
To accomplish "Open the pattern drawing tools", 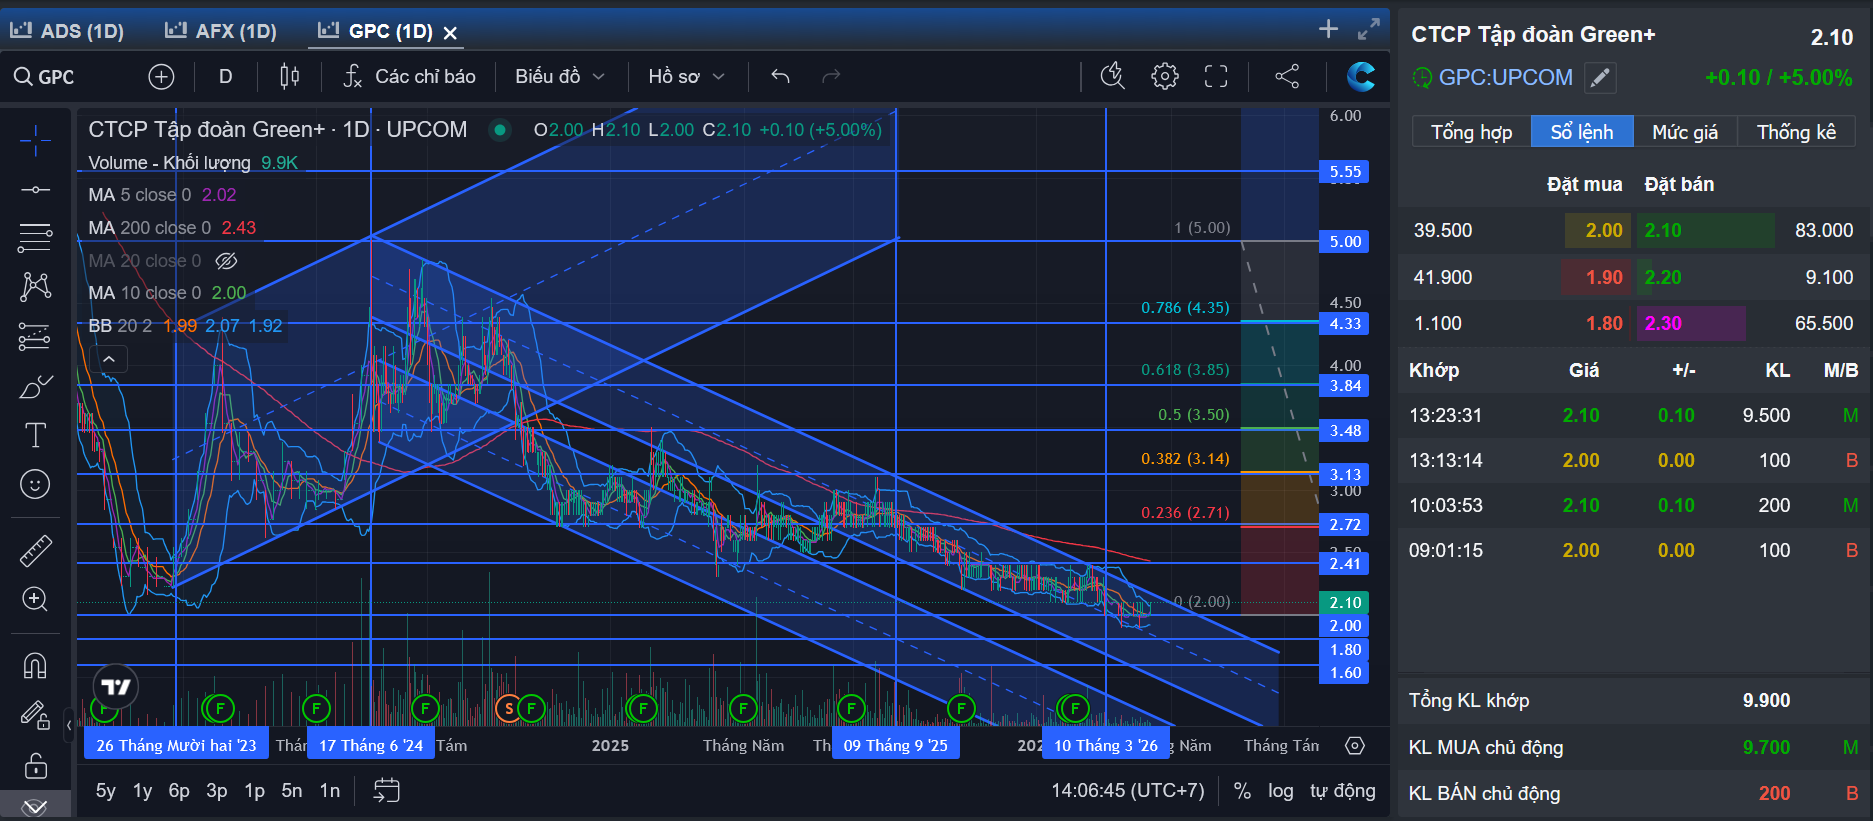I will (35, 287).
